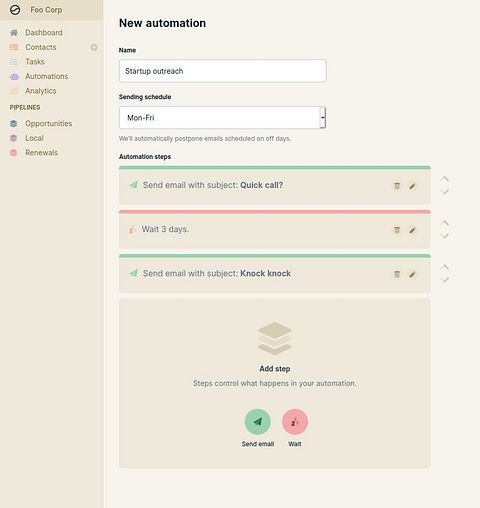Move Knock knock step up

(x=445, y=267)
